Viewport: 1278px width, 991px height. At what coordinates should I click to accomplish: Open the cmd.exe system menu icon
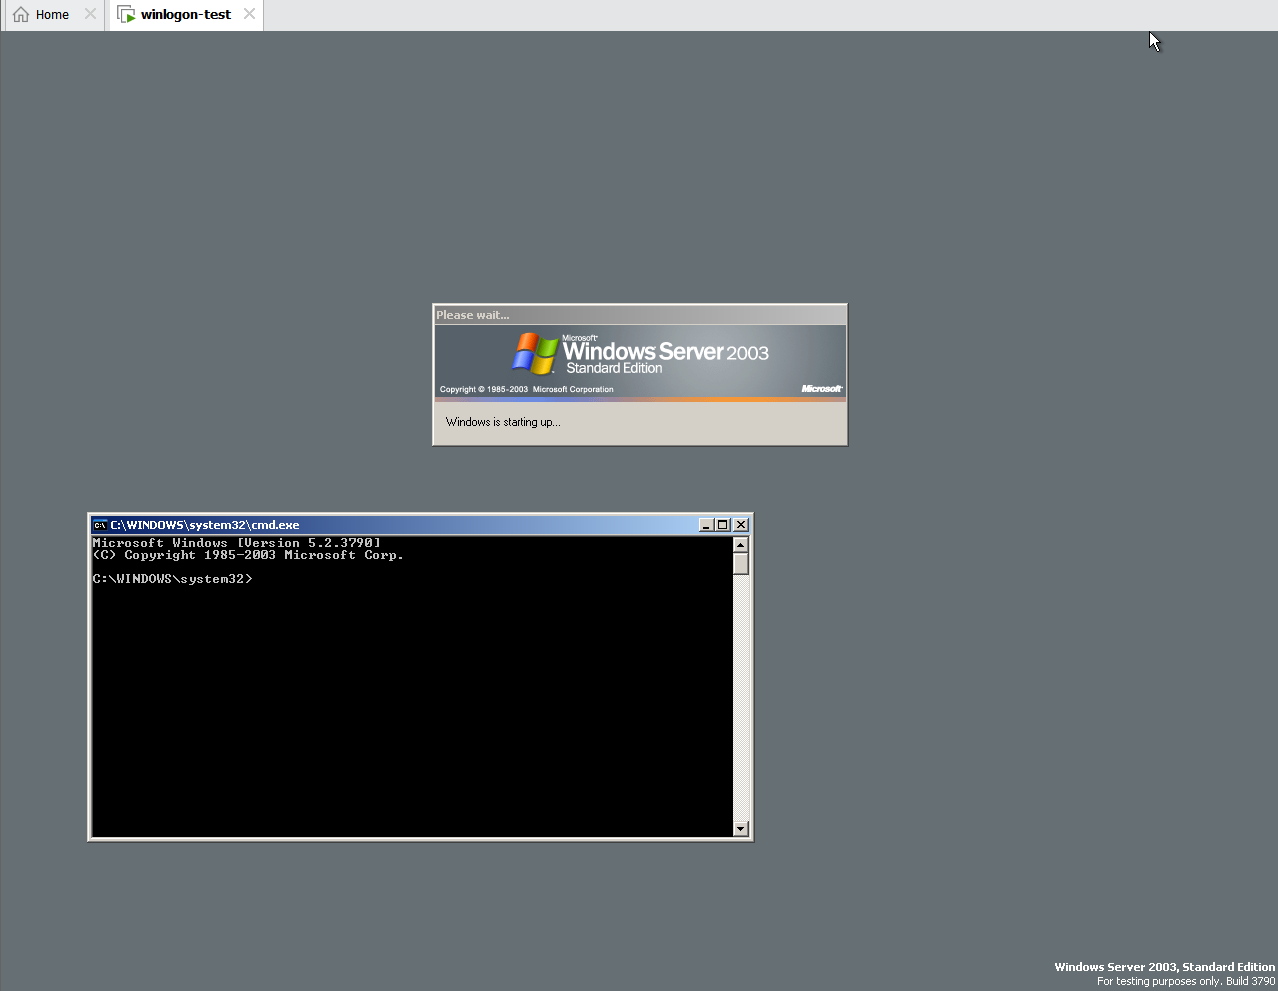(x=100, y=525)
